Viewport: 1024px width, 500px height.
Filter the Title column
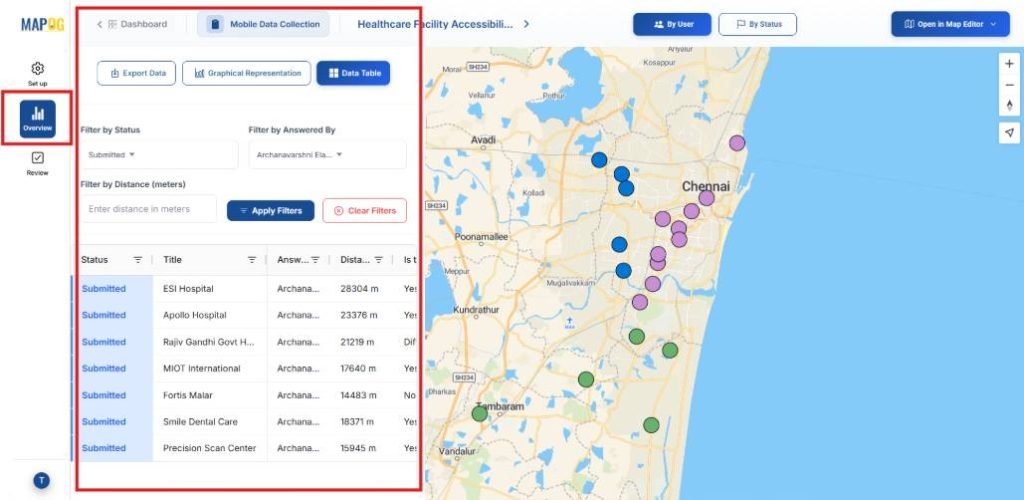pos(252,260)
